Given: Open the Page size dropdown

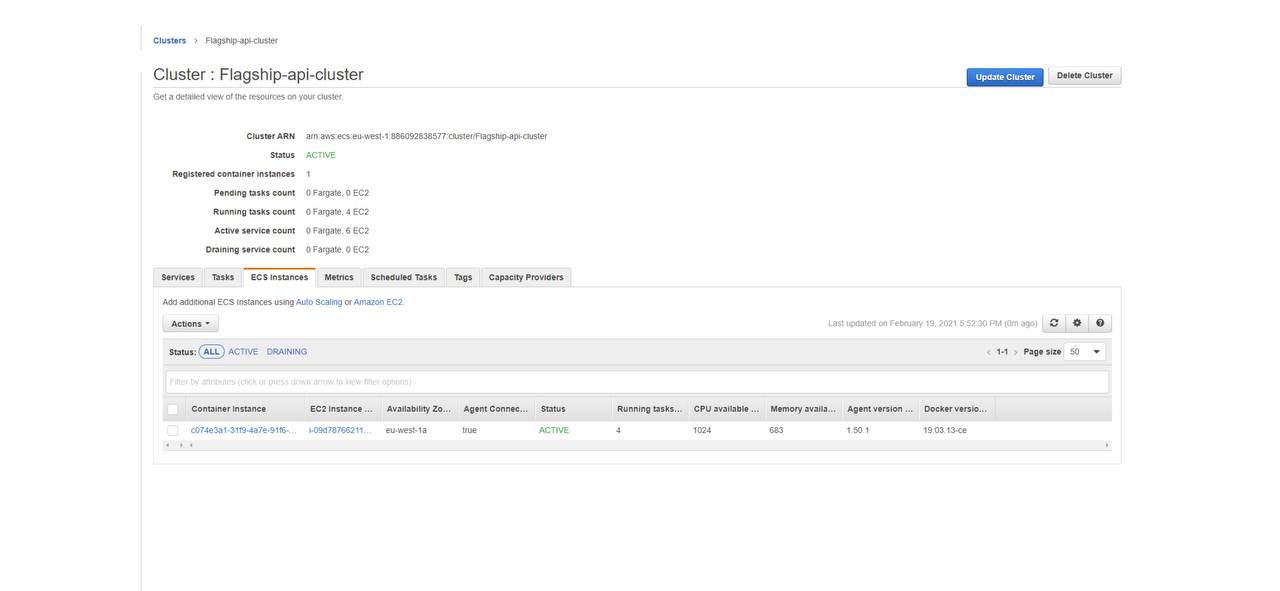Looking at the screenshot, I should [x=1085, y=352].
